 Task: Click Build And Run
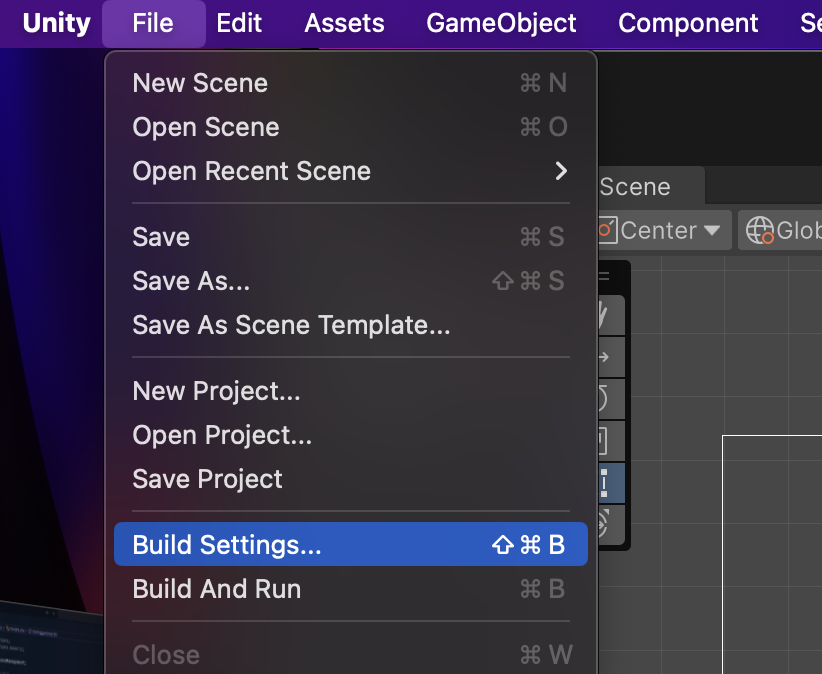(x=217, y=589)
